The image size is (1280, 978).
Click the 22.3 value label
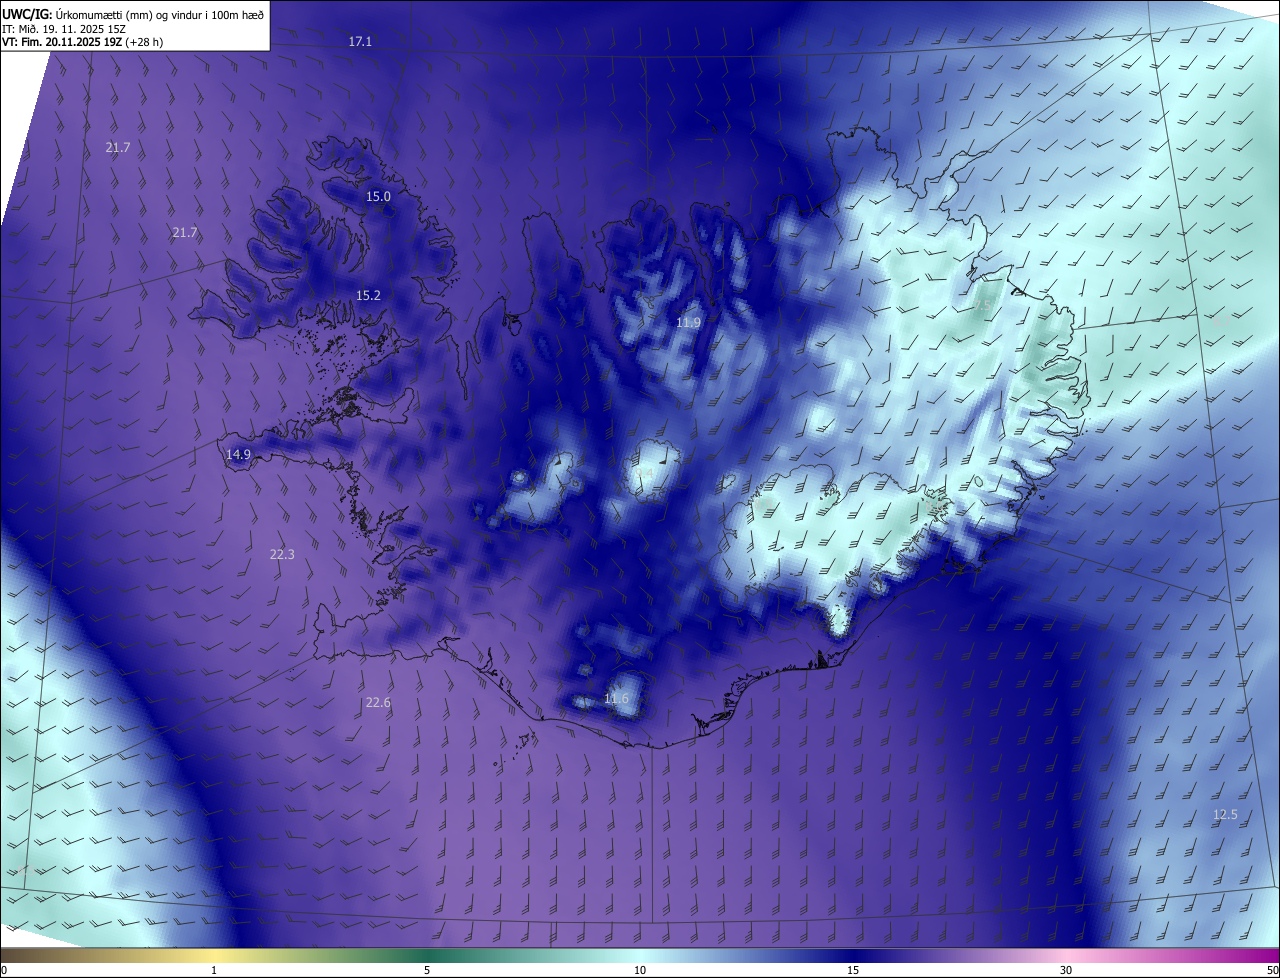pos(282,554)
